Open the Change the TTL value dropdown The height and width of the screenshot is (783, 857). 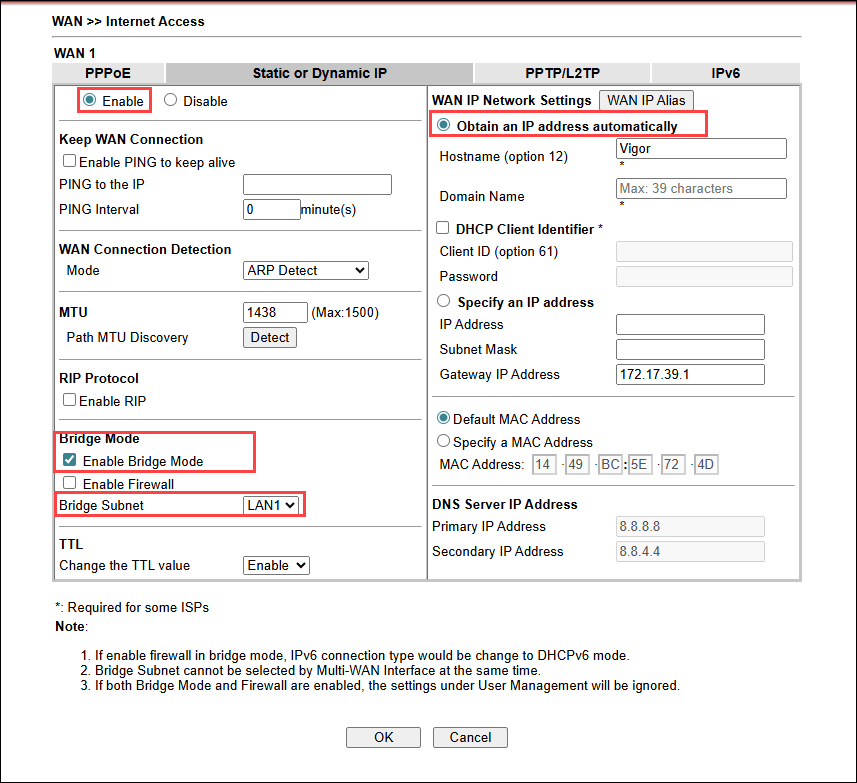point(277,566)
